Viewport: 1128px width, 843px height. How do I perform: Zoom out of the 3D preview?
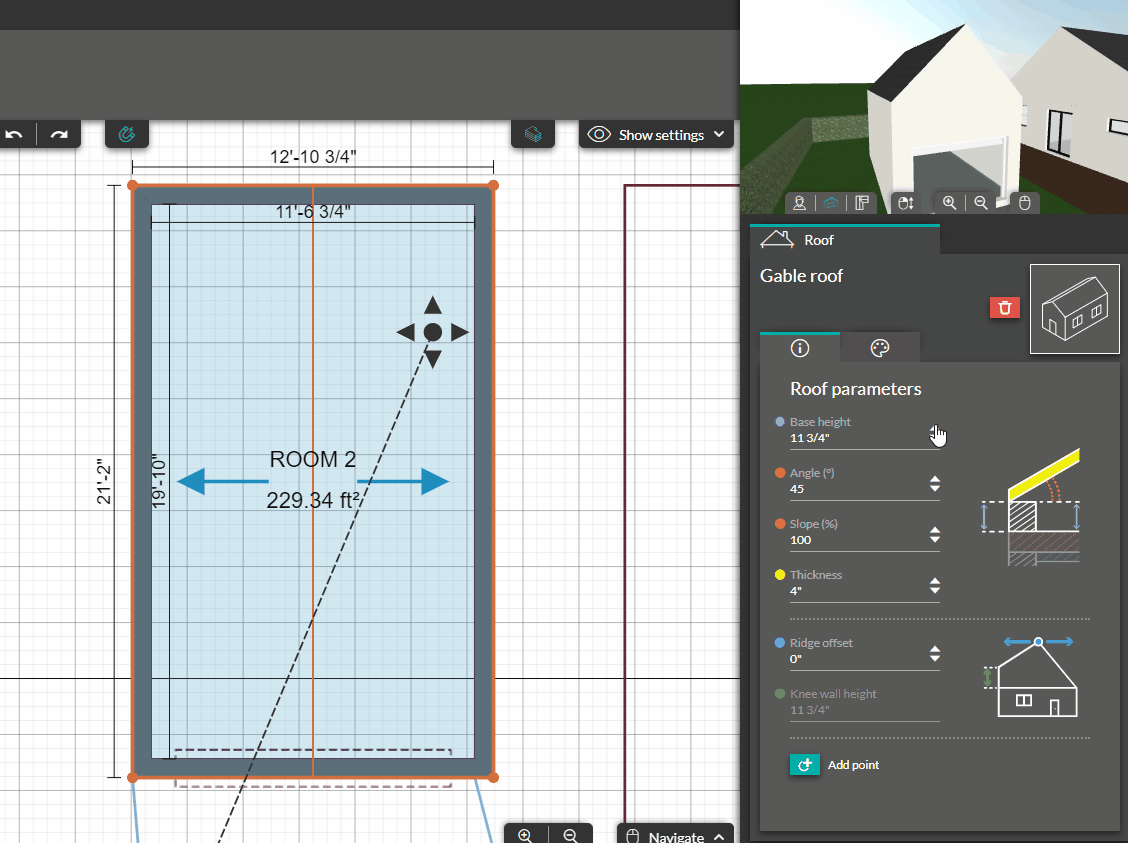pyautogui.click(x=981, y=202)
